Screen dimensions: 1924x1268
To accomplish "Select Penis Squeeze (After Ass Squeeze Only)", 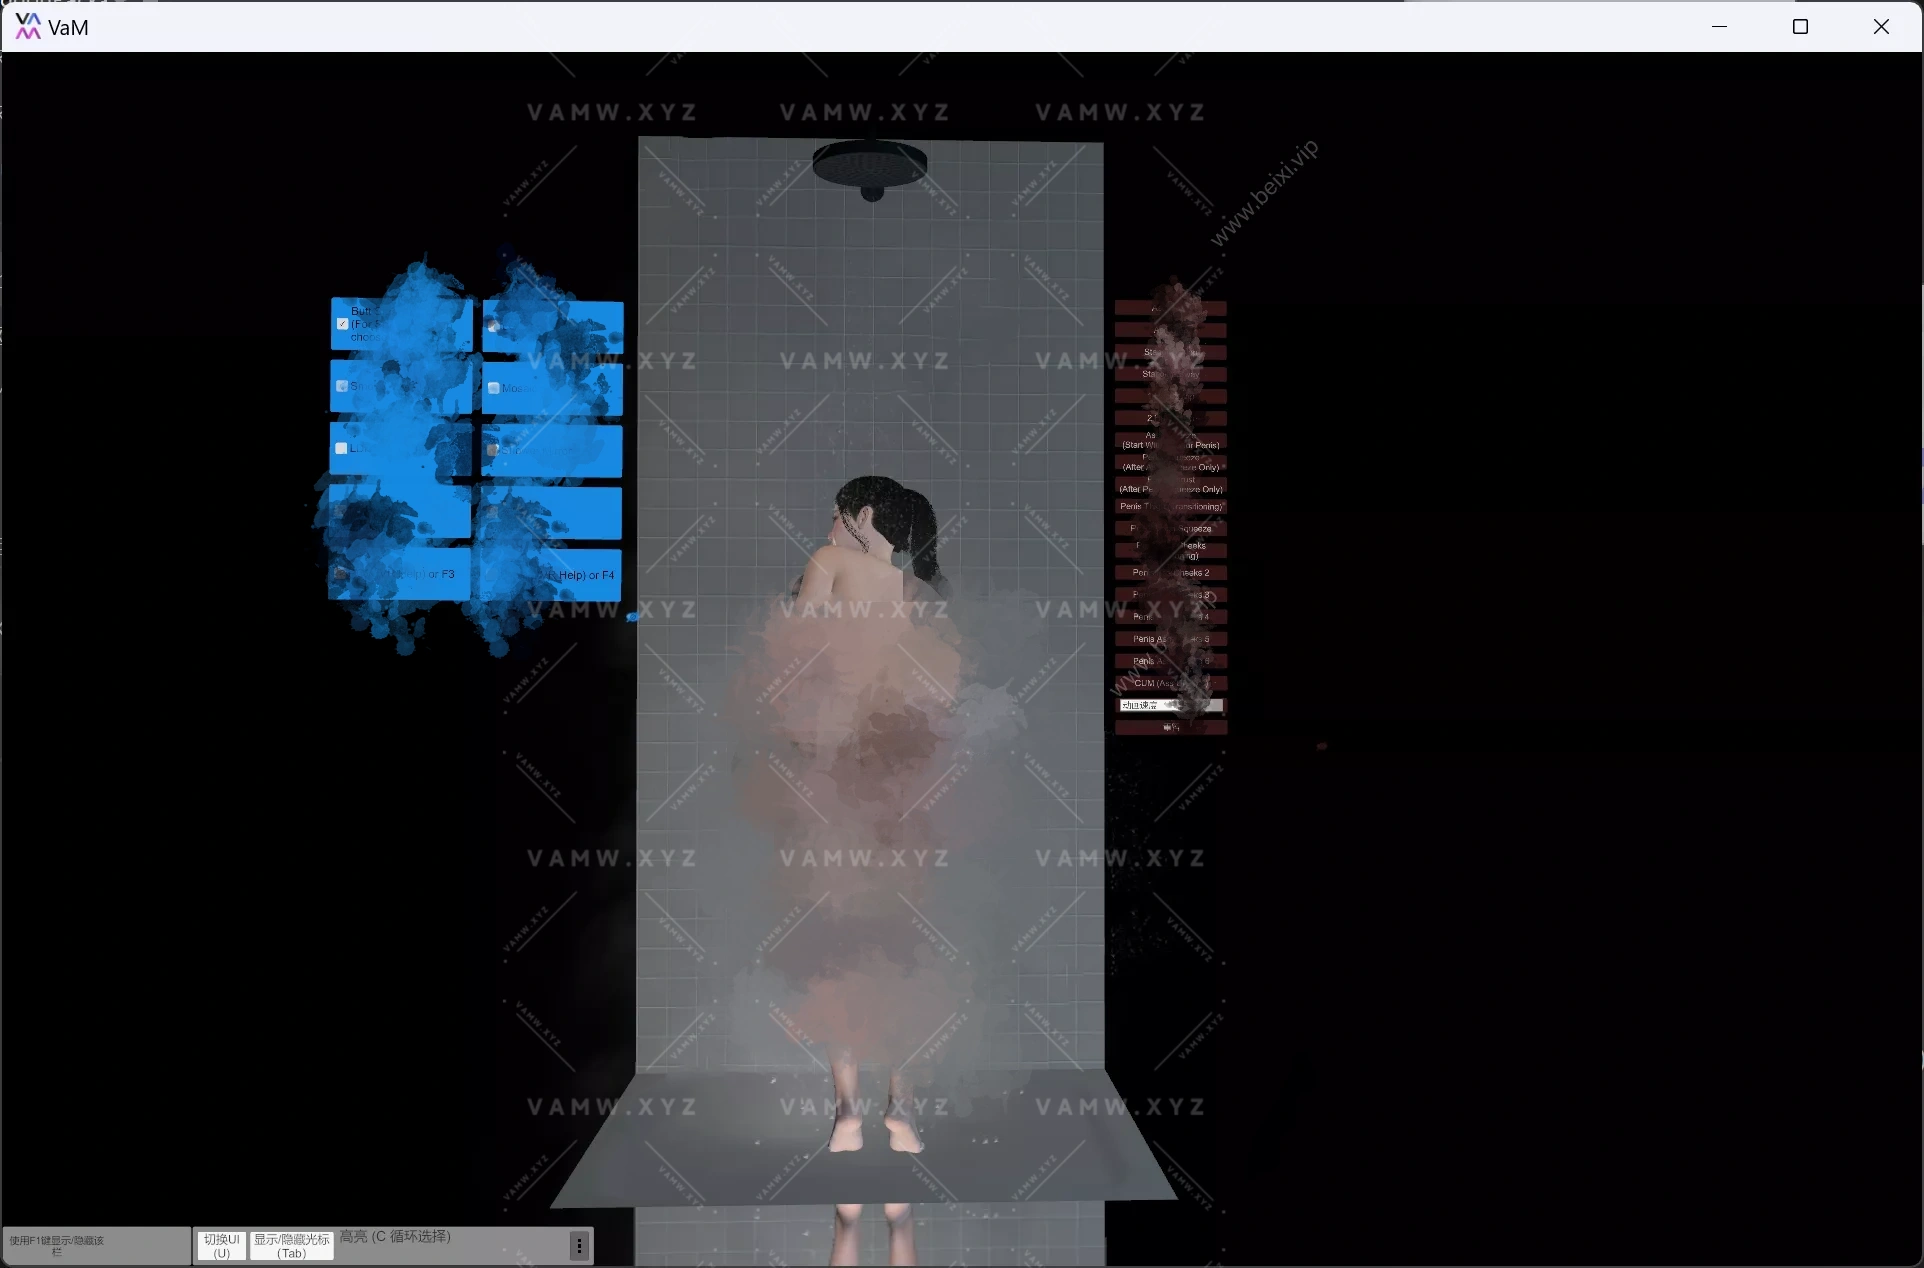I will [x=1170, y=462].
